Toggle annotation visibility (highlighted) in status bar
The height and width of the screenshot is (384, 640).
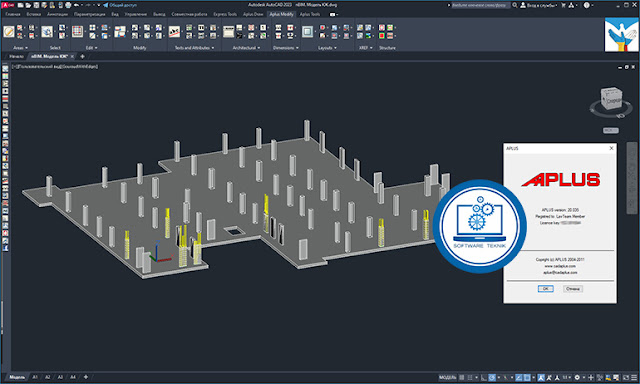tap(541, 377)
